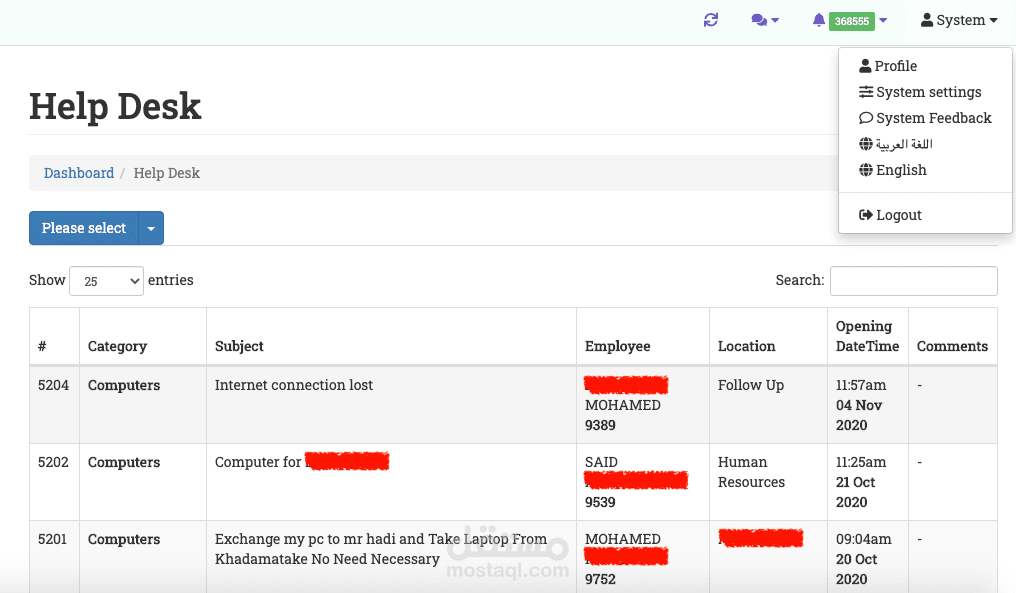Sort table by Opening DateTime header

tap(867, 336)
